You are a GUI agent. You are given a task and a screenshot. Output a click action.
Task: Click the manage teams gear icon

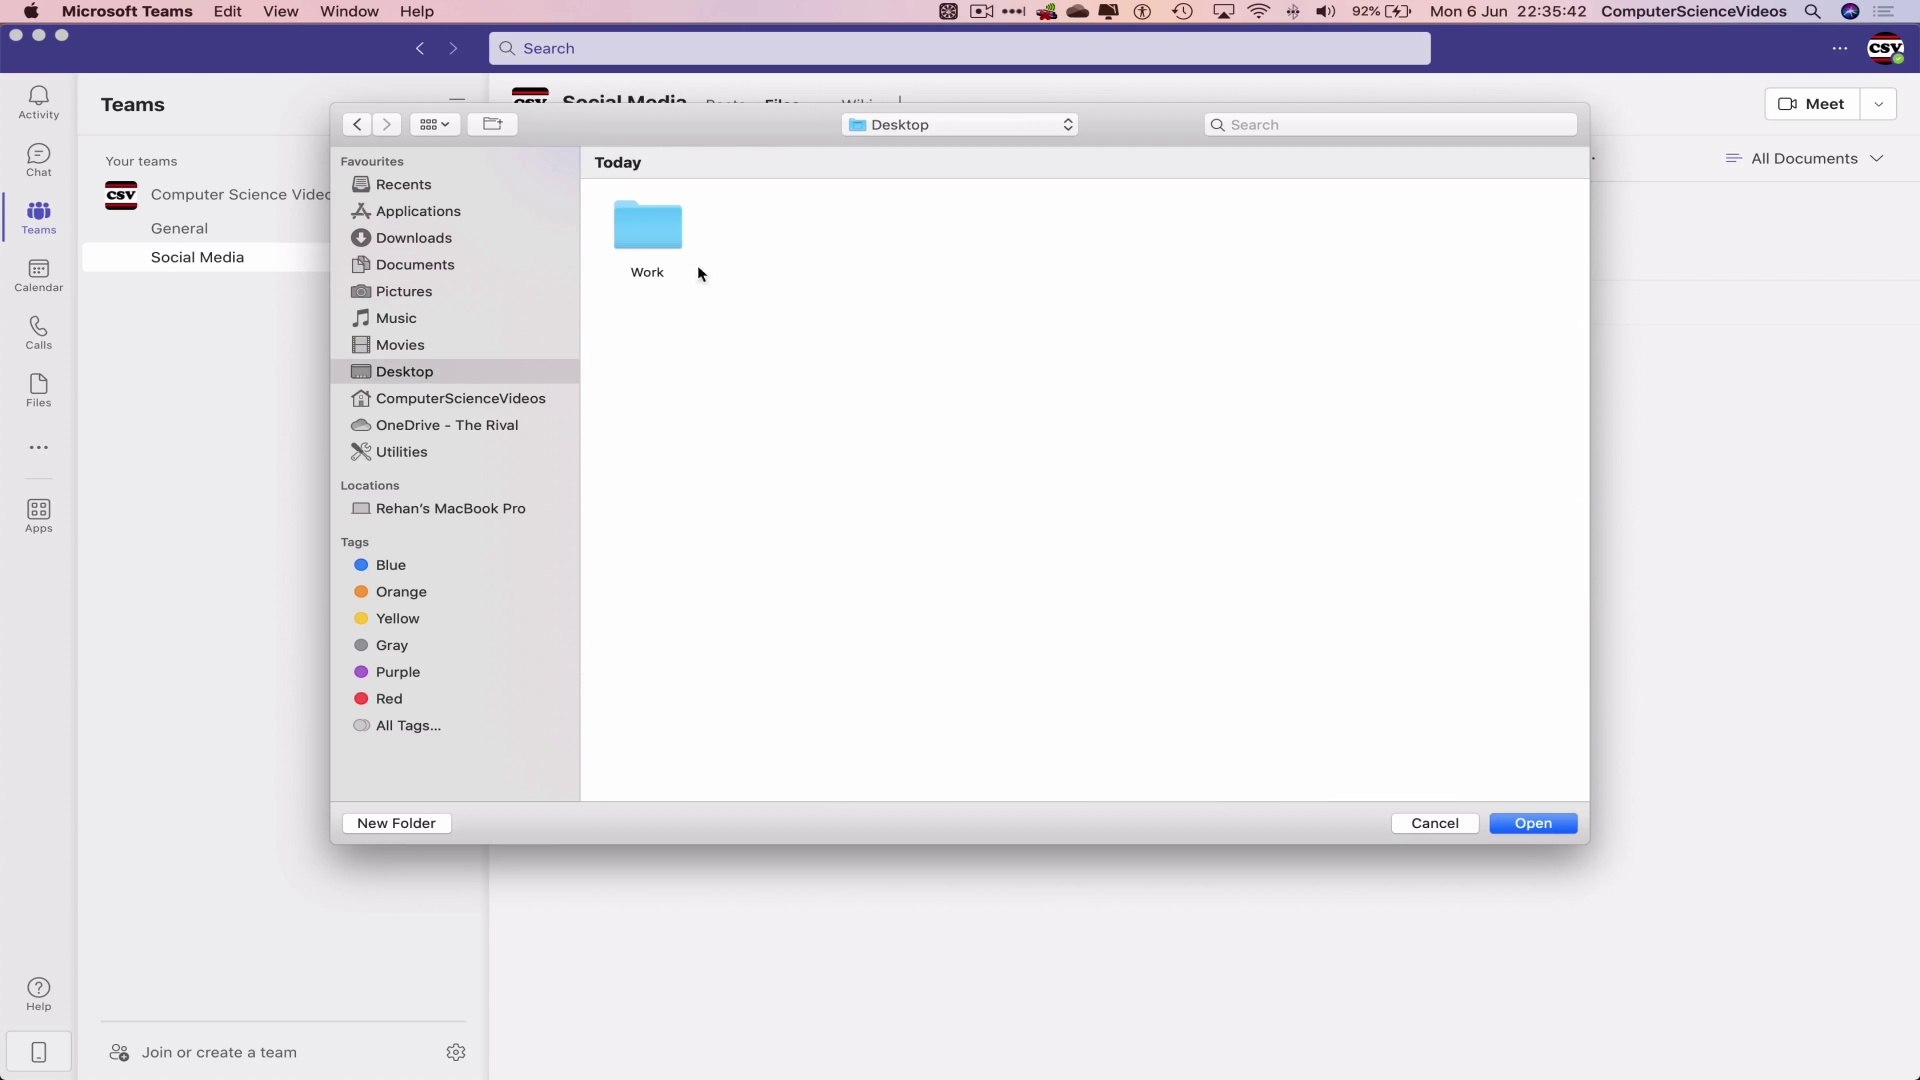pyautogui.click(x=456, y=1052)
